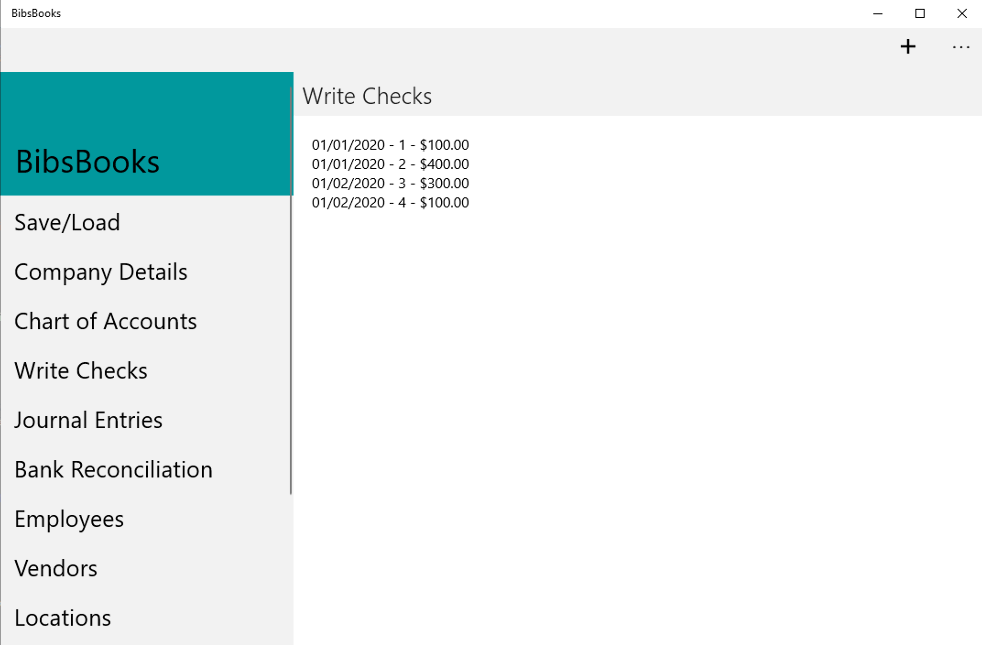Open the Employees section
Screen dimensions: 982x645
69,519
